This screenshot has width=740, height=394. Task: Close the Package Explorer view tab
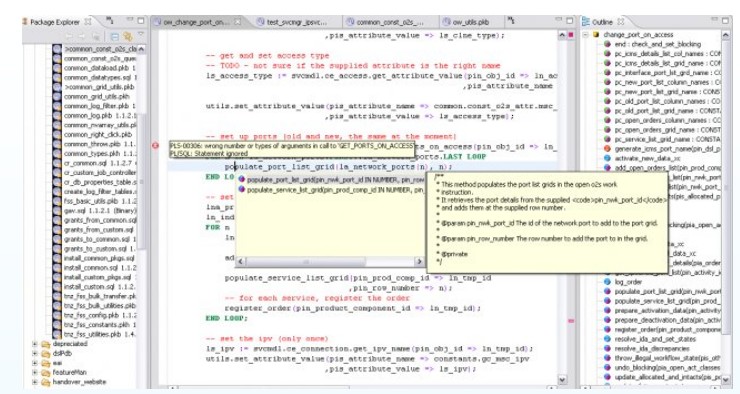coord(88,22)
